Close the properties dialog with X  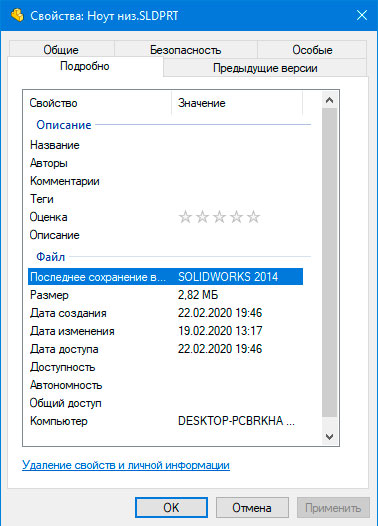click(x=362, y=15)
